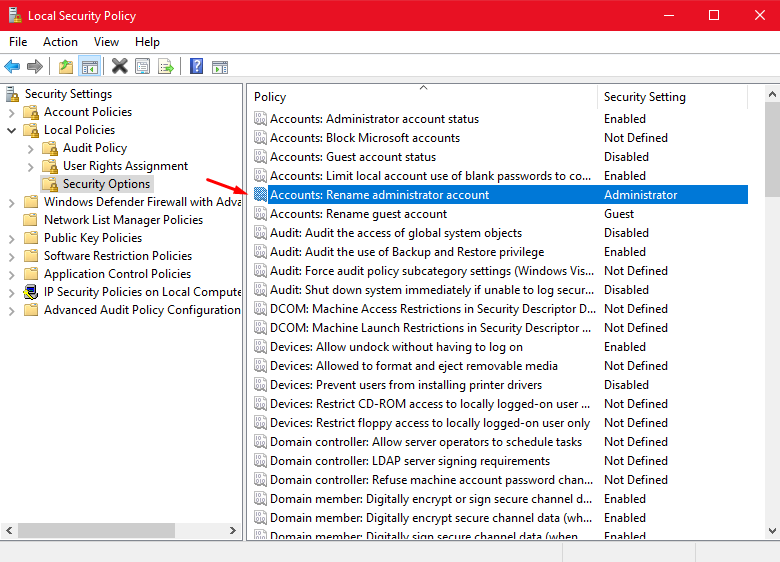The height and width of the screenshot is (562, 780).
Task: Click the 'Guest' security setting value
Action: [x=619, y=214]
